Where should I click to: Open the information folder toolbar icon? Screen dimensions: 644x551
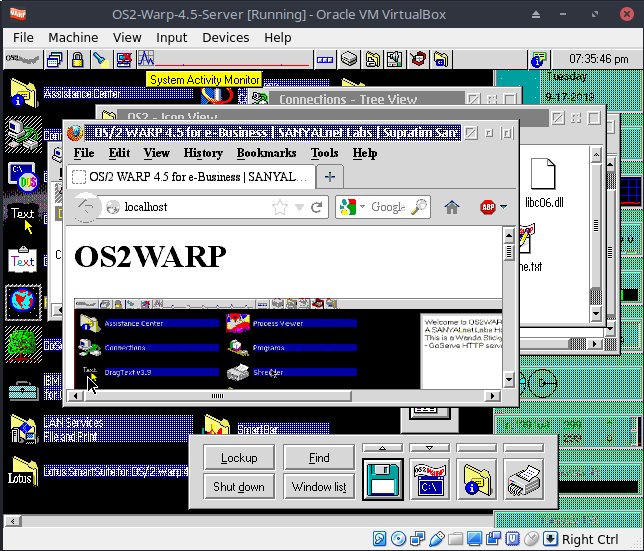pyautogui.click(x=477, y=480)
